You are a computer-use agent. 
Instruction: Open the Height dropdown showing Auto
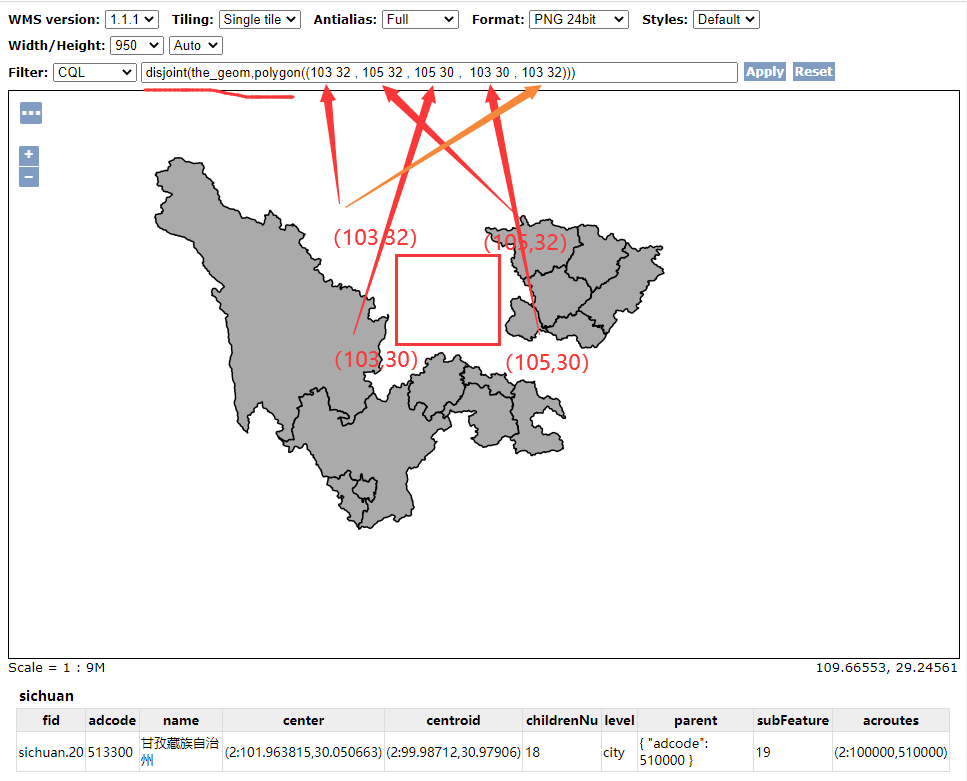coord(194,45)
